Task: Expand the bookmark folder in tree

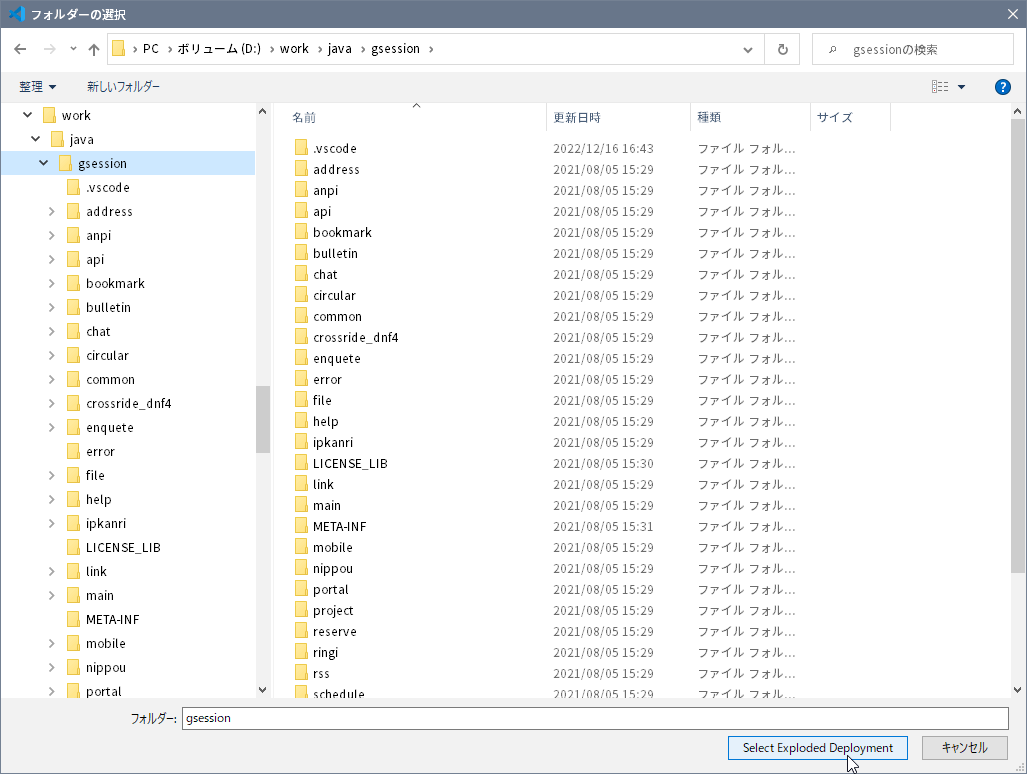Action: coord(52,283)
